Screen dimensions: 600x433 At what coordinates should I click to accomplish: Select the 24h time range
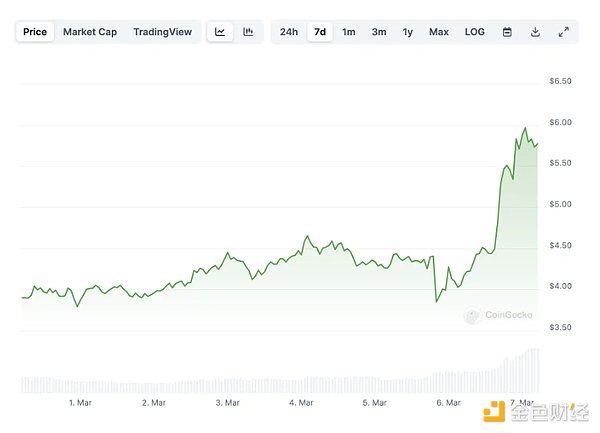coord(289,32)
